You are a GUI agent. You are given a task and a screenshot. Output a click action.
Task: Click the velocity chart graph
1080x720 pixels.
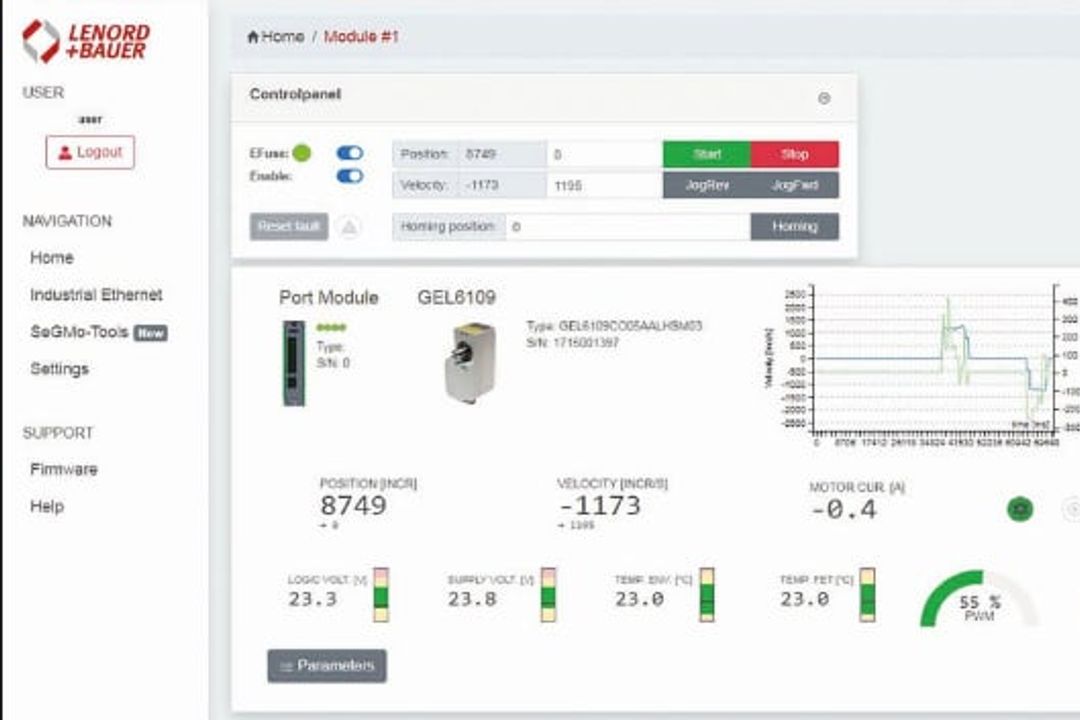tap(923, 367)
